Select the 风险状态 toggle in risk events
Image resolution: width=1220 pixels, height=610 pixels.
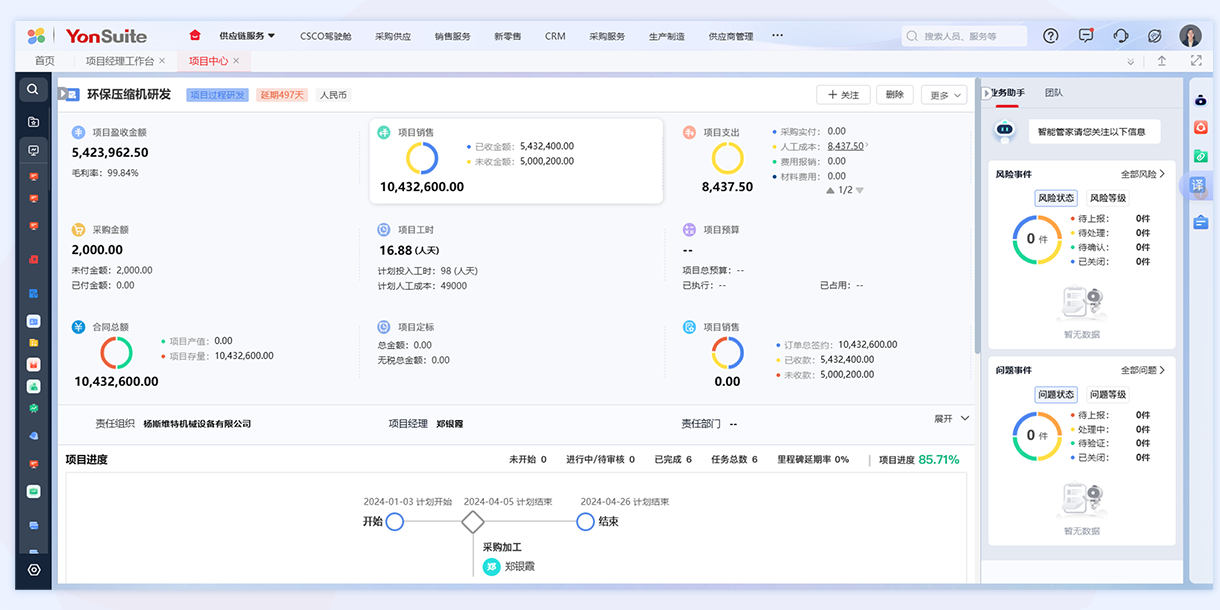pyautogui.click(x=1055, y=198)
